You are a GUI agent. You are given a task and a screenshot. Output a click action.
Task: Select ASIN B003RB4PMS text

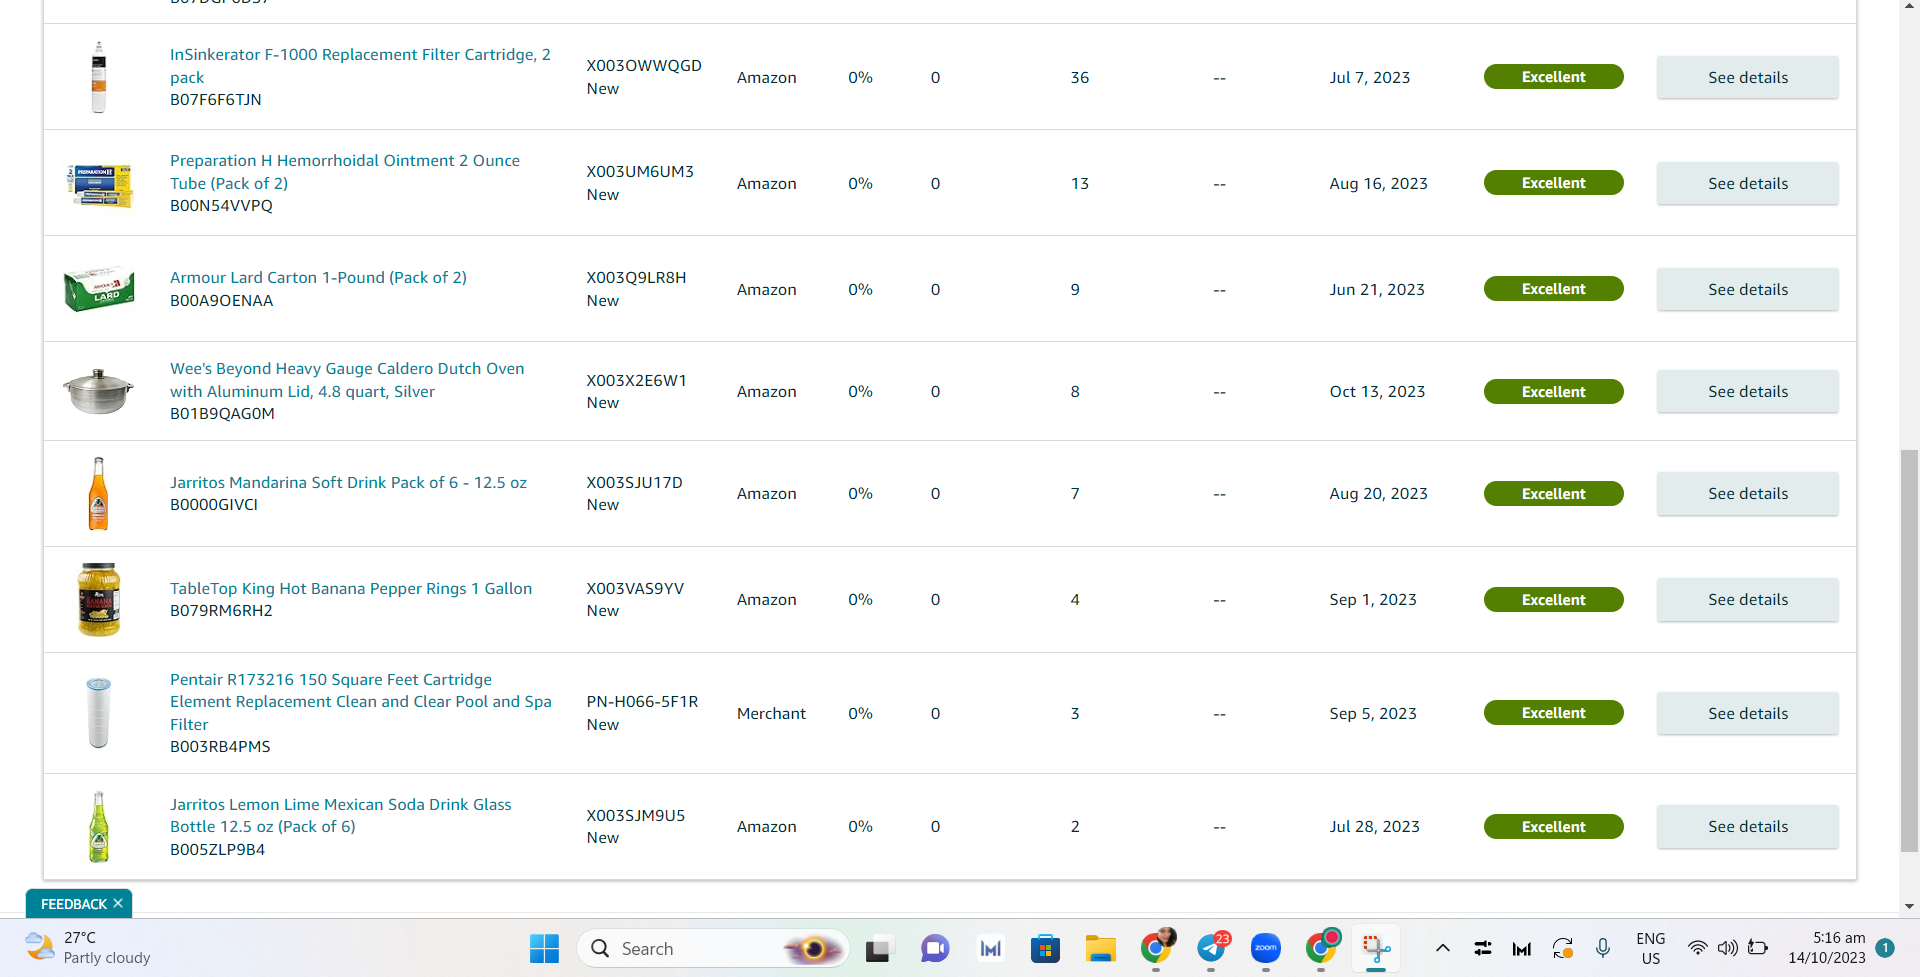tap(220, 747)
